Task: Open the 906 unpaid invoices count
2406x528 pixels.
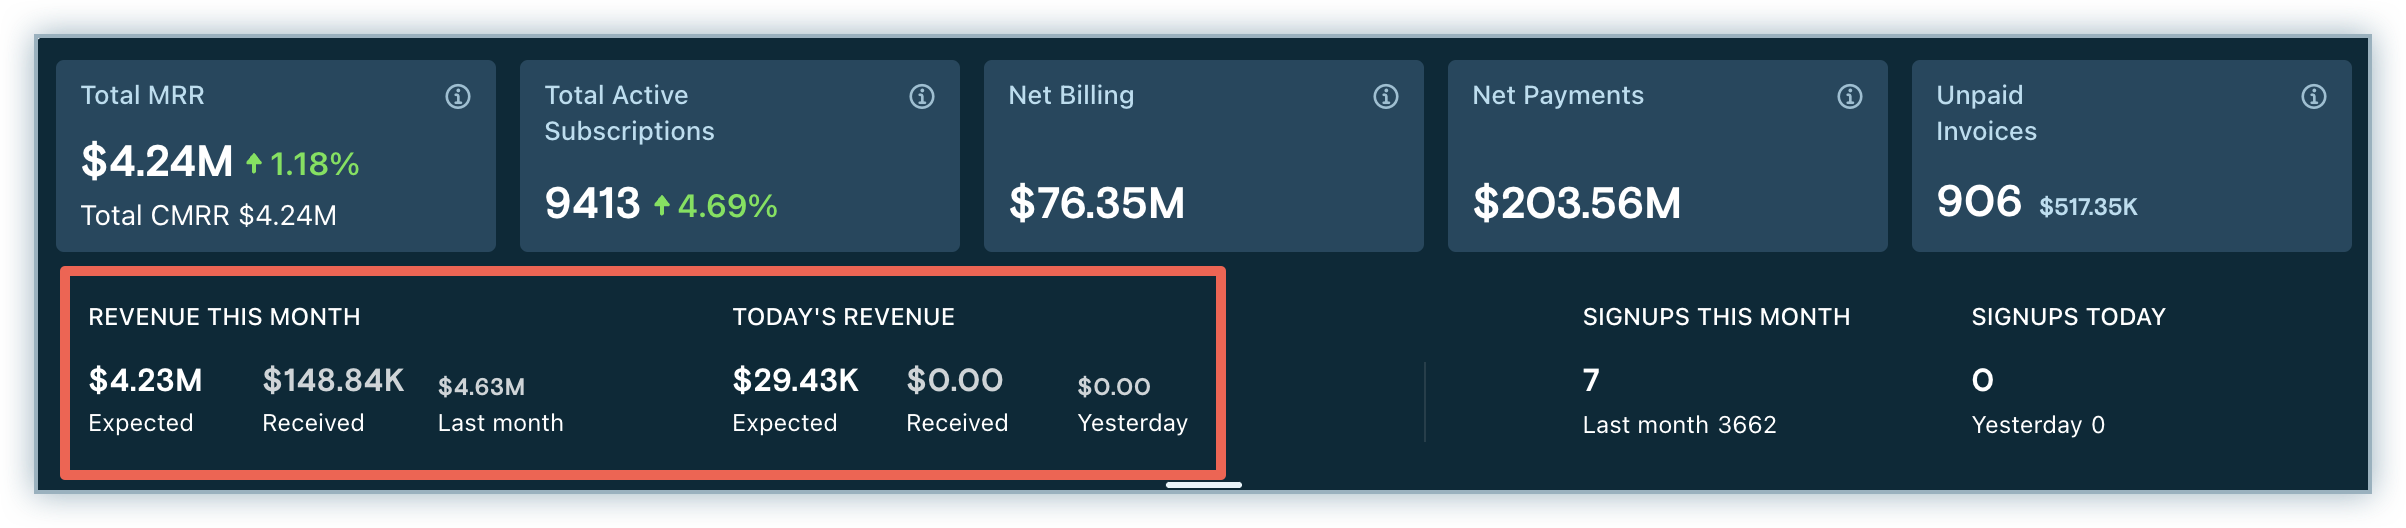Action: 1979,202
